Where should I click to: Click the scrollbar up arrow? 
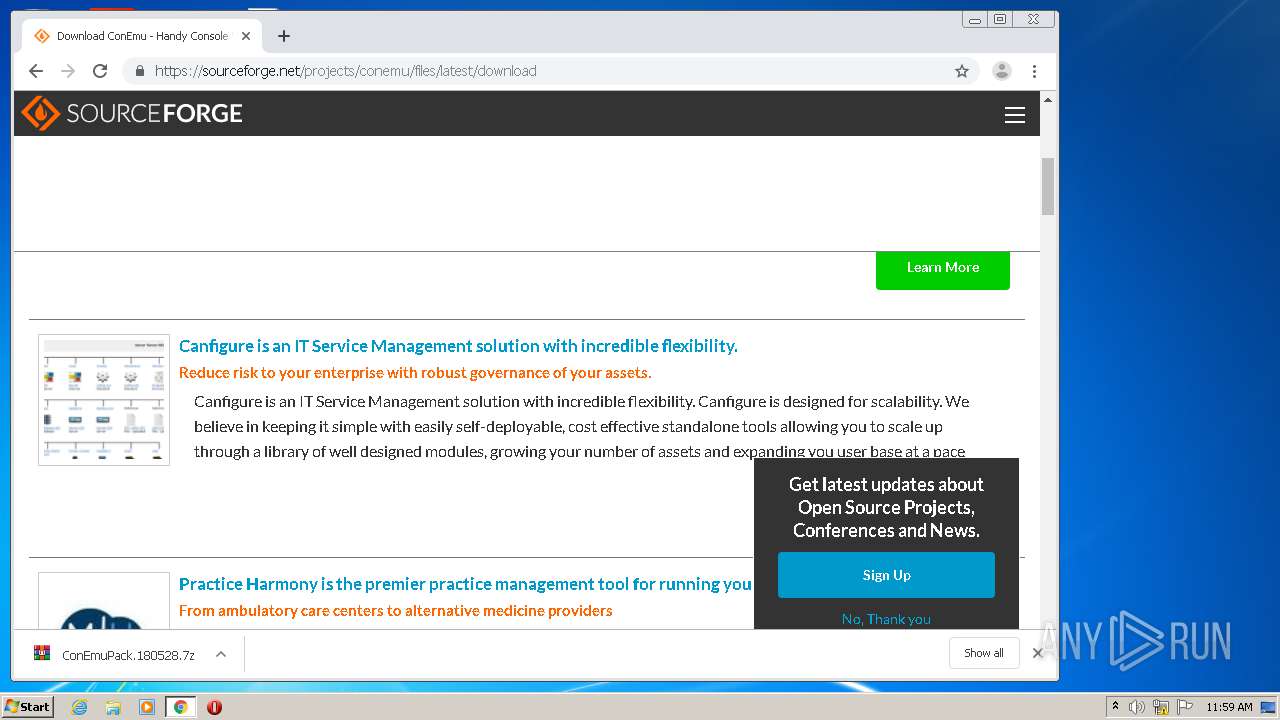click(1048, 100)
